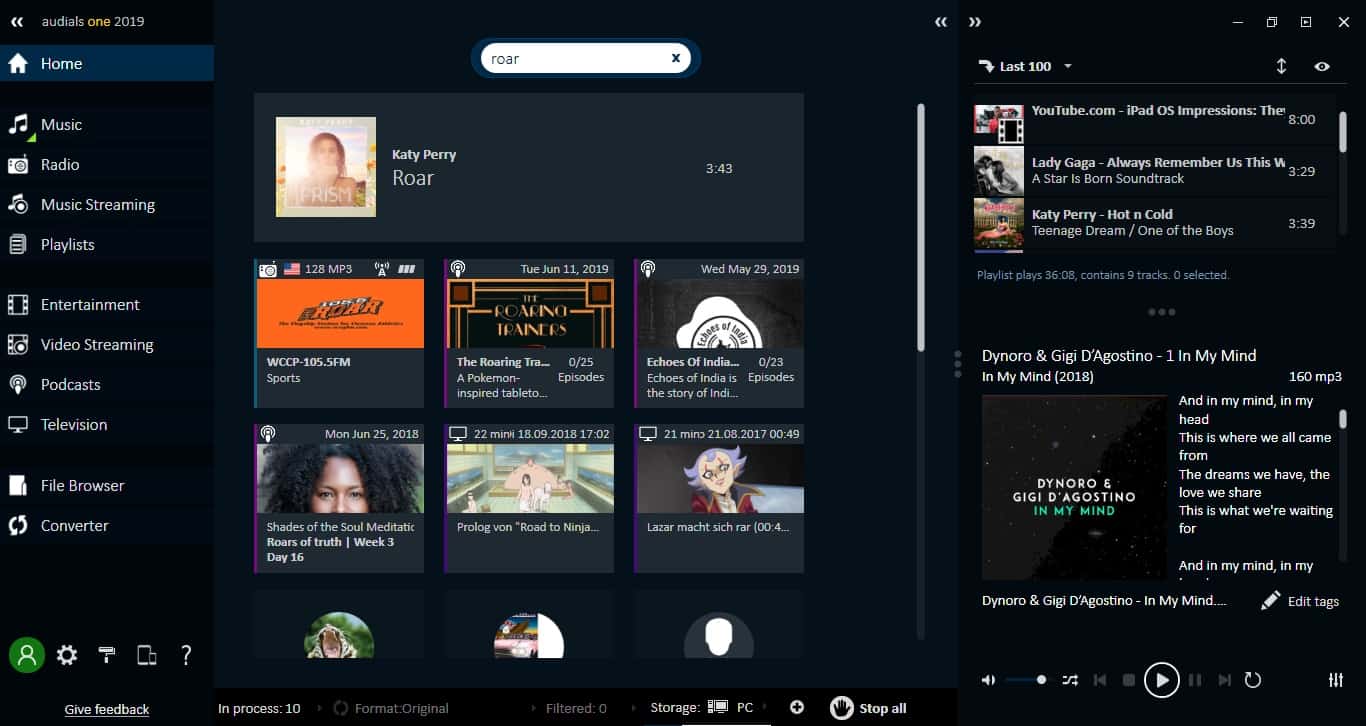This screenshot has width=1366, height=726.
Task: Click the three dots panel divider handle
Action: (1162, 312)
